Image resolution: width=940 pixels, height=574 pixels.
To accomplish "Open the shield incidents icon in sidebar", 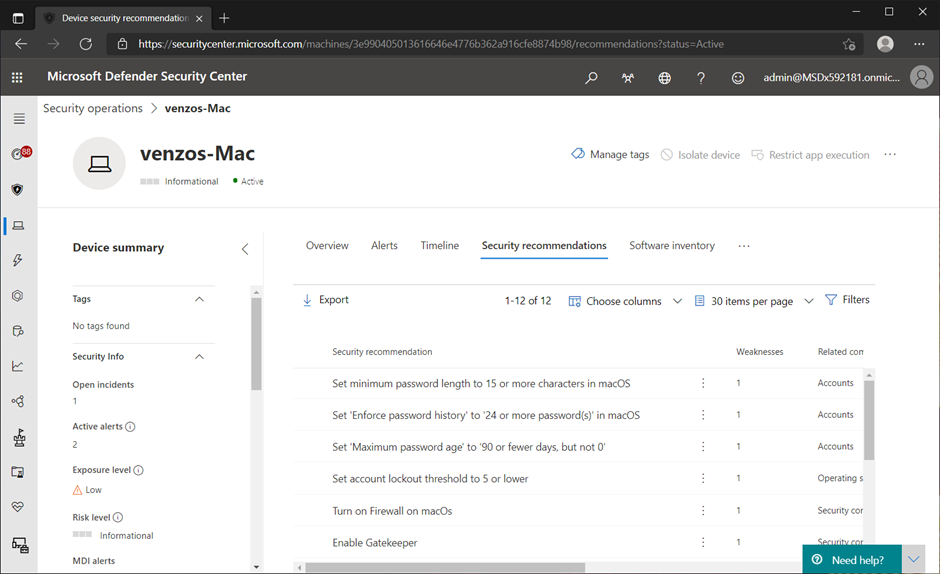I will click(17, 190).
